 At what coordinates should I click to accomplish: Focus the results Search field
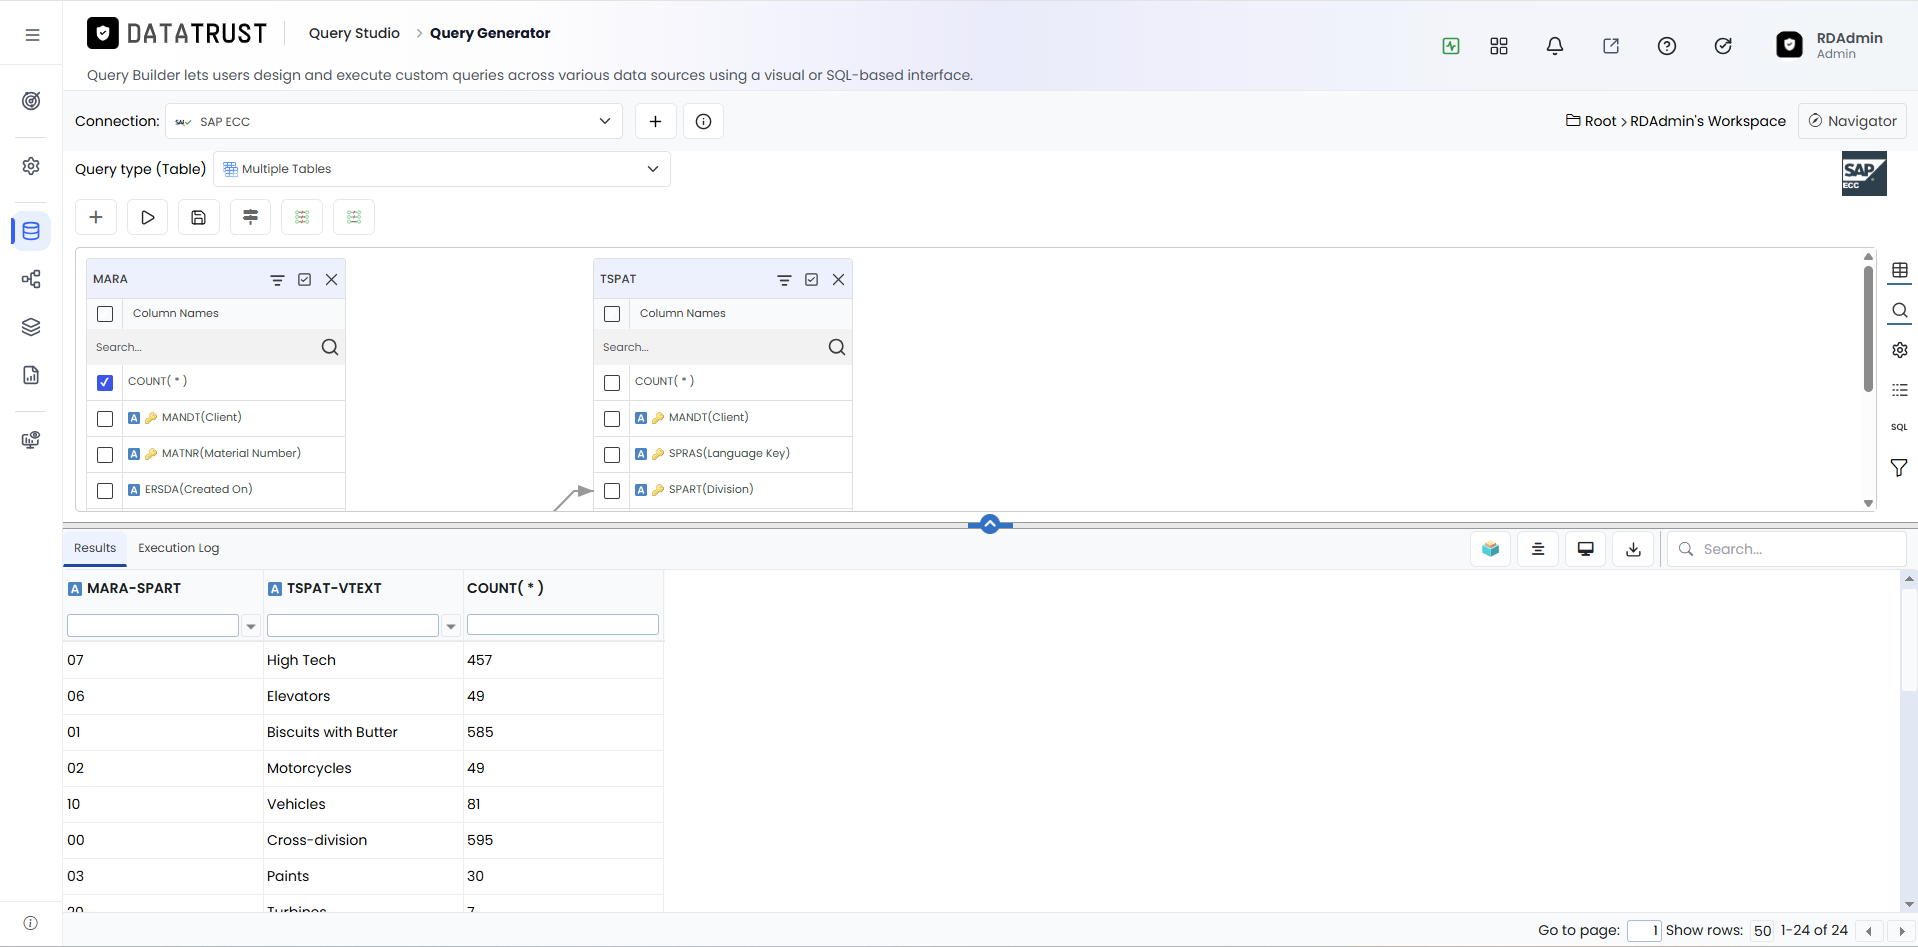point(1787,549)
